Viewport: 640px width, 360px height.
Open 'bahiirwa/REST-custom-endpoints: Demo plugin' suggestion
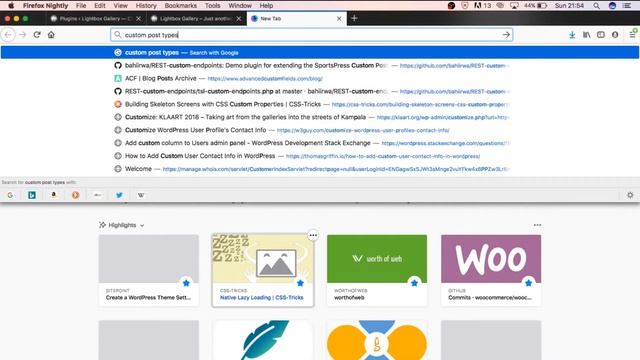pyautogui.click(x=320, y=65)
